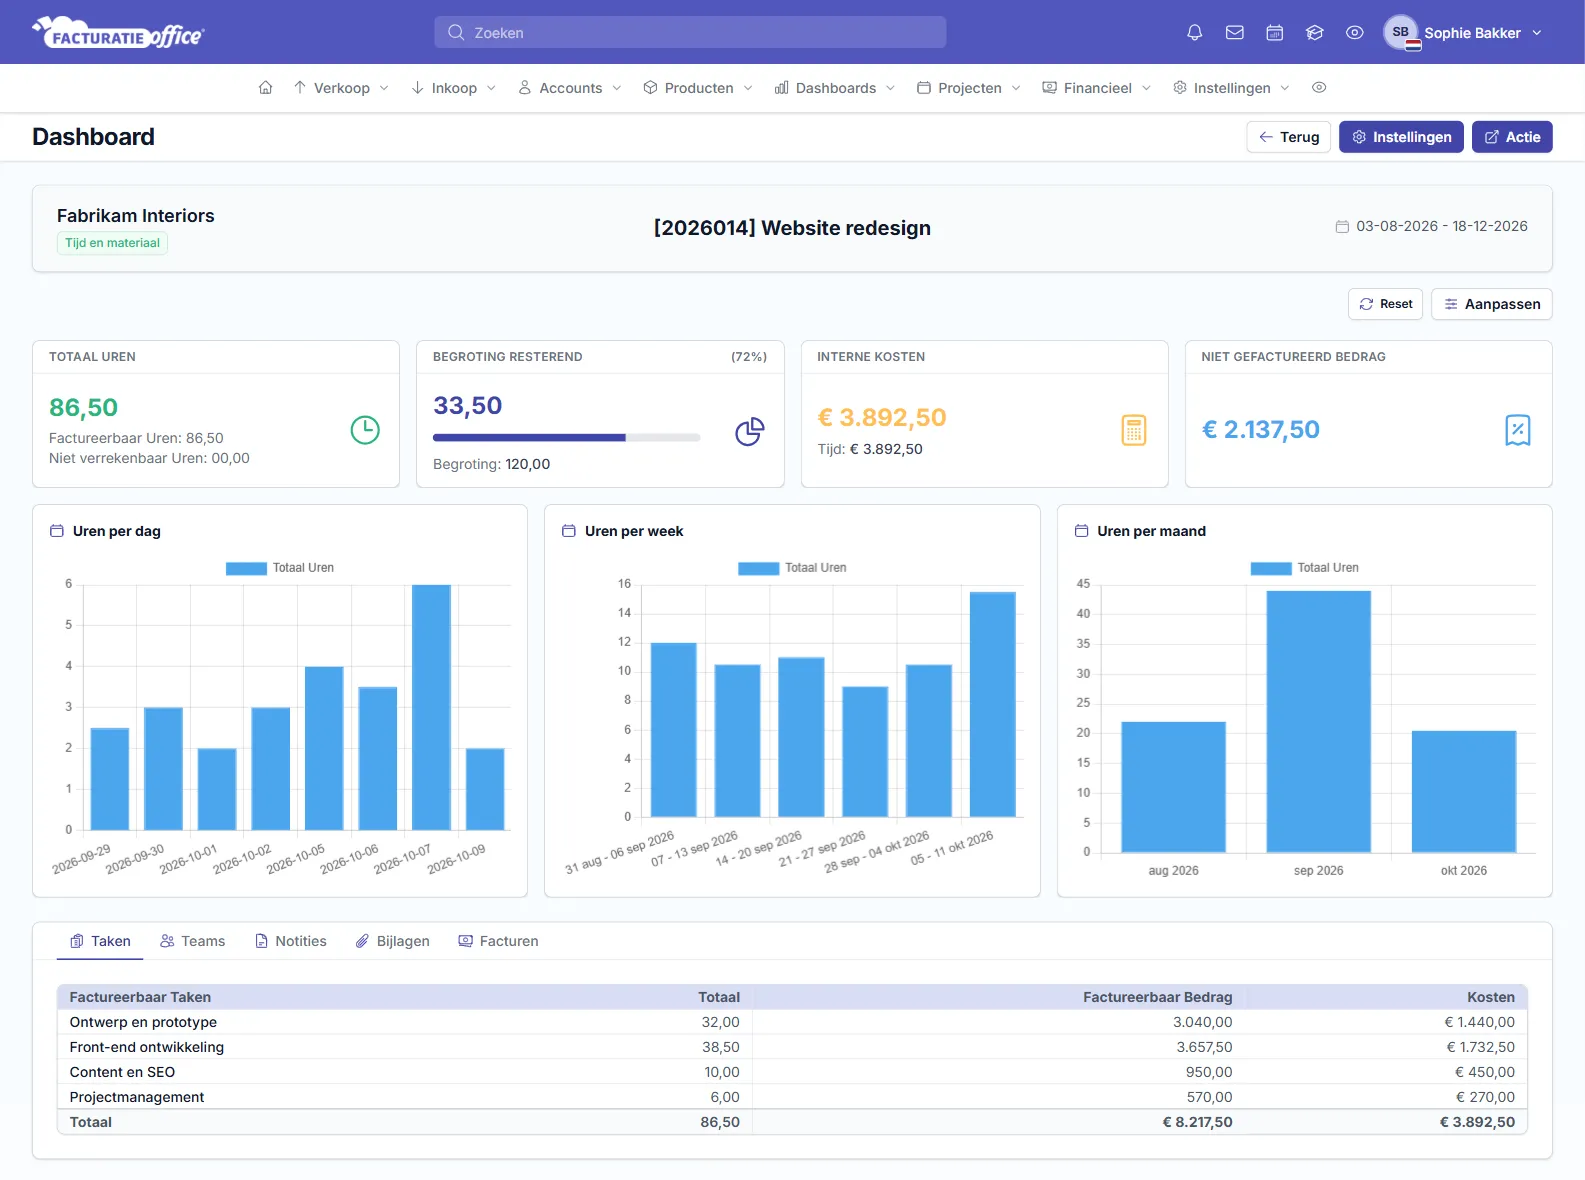Click the aug 2026 bar in monthly chart
The width and height of the screenshot is (1585, 1180).
coord(1173,787)
